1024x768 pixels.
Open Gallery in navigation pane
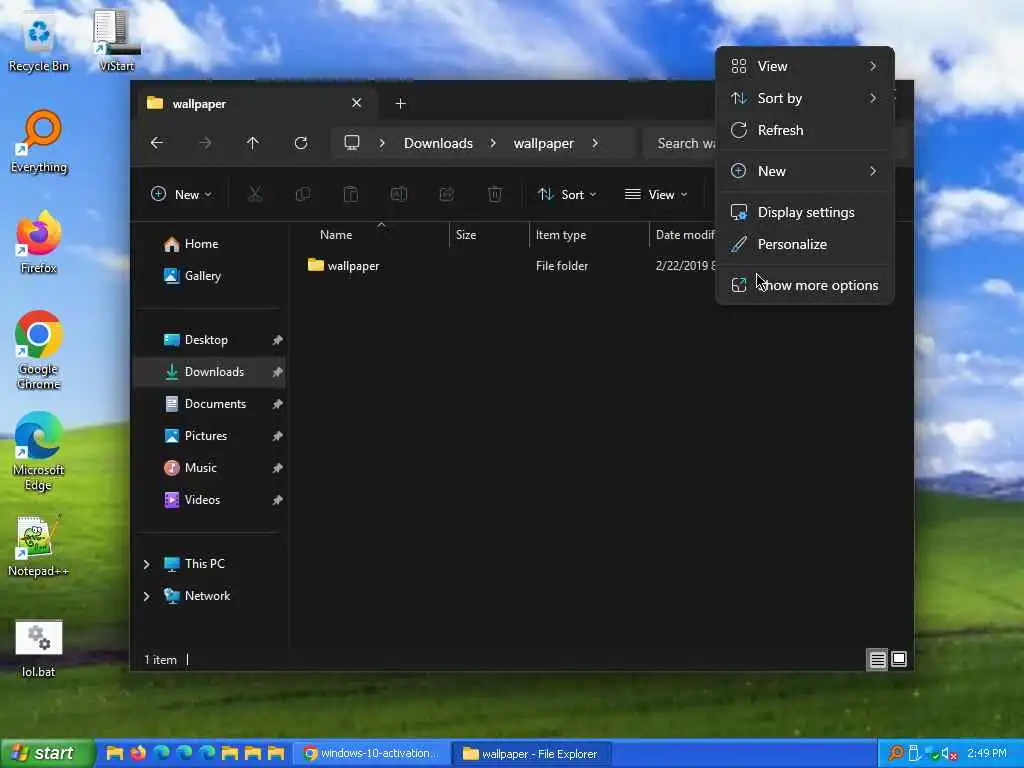[x=210, y=276]
